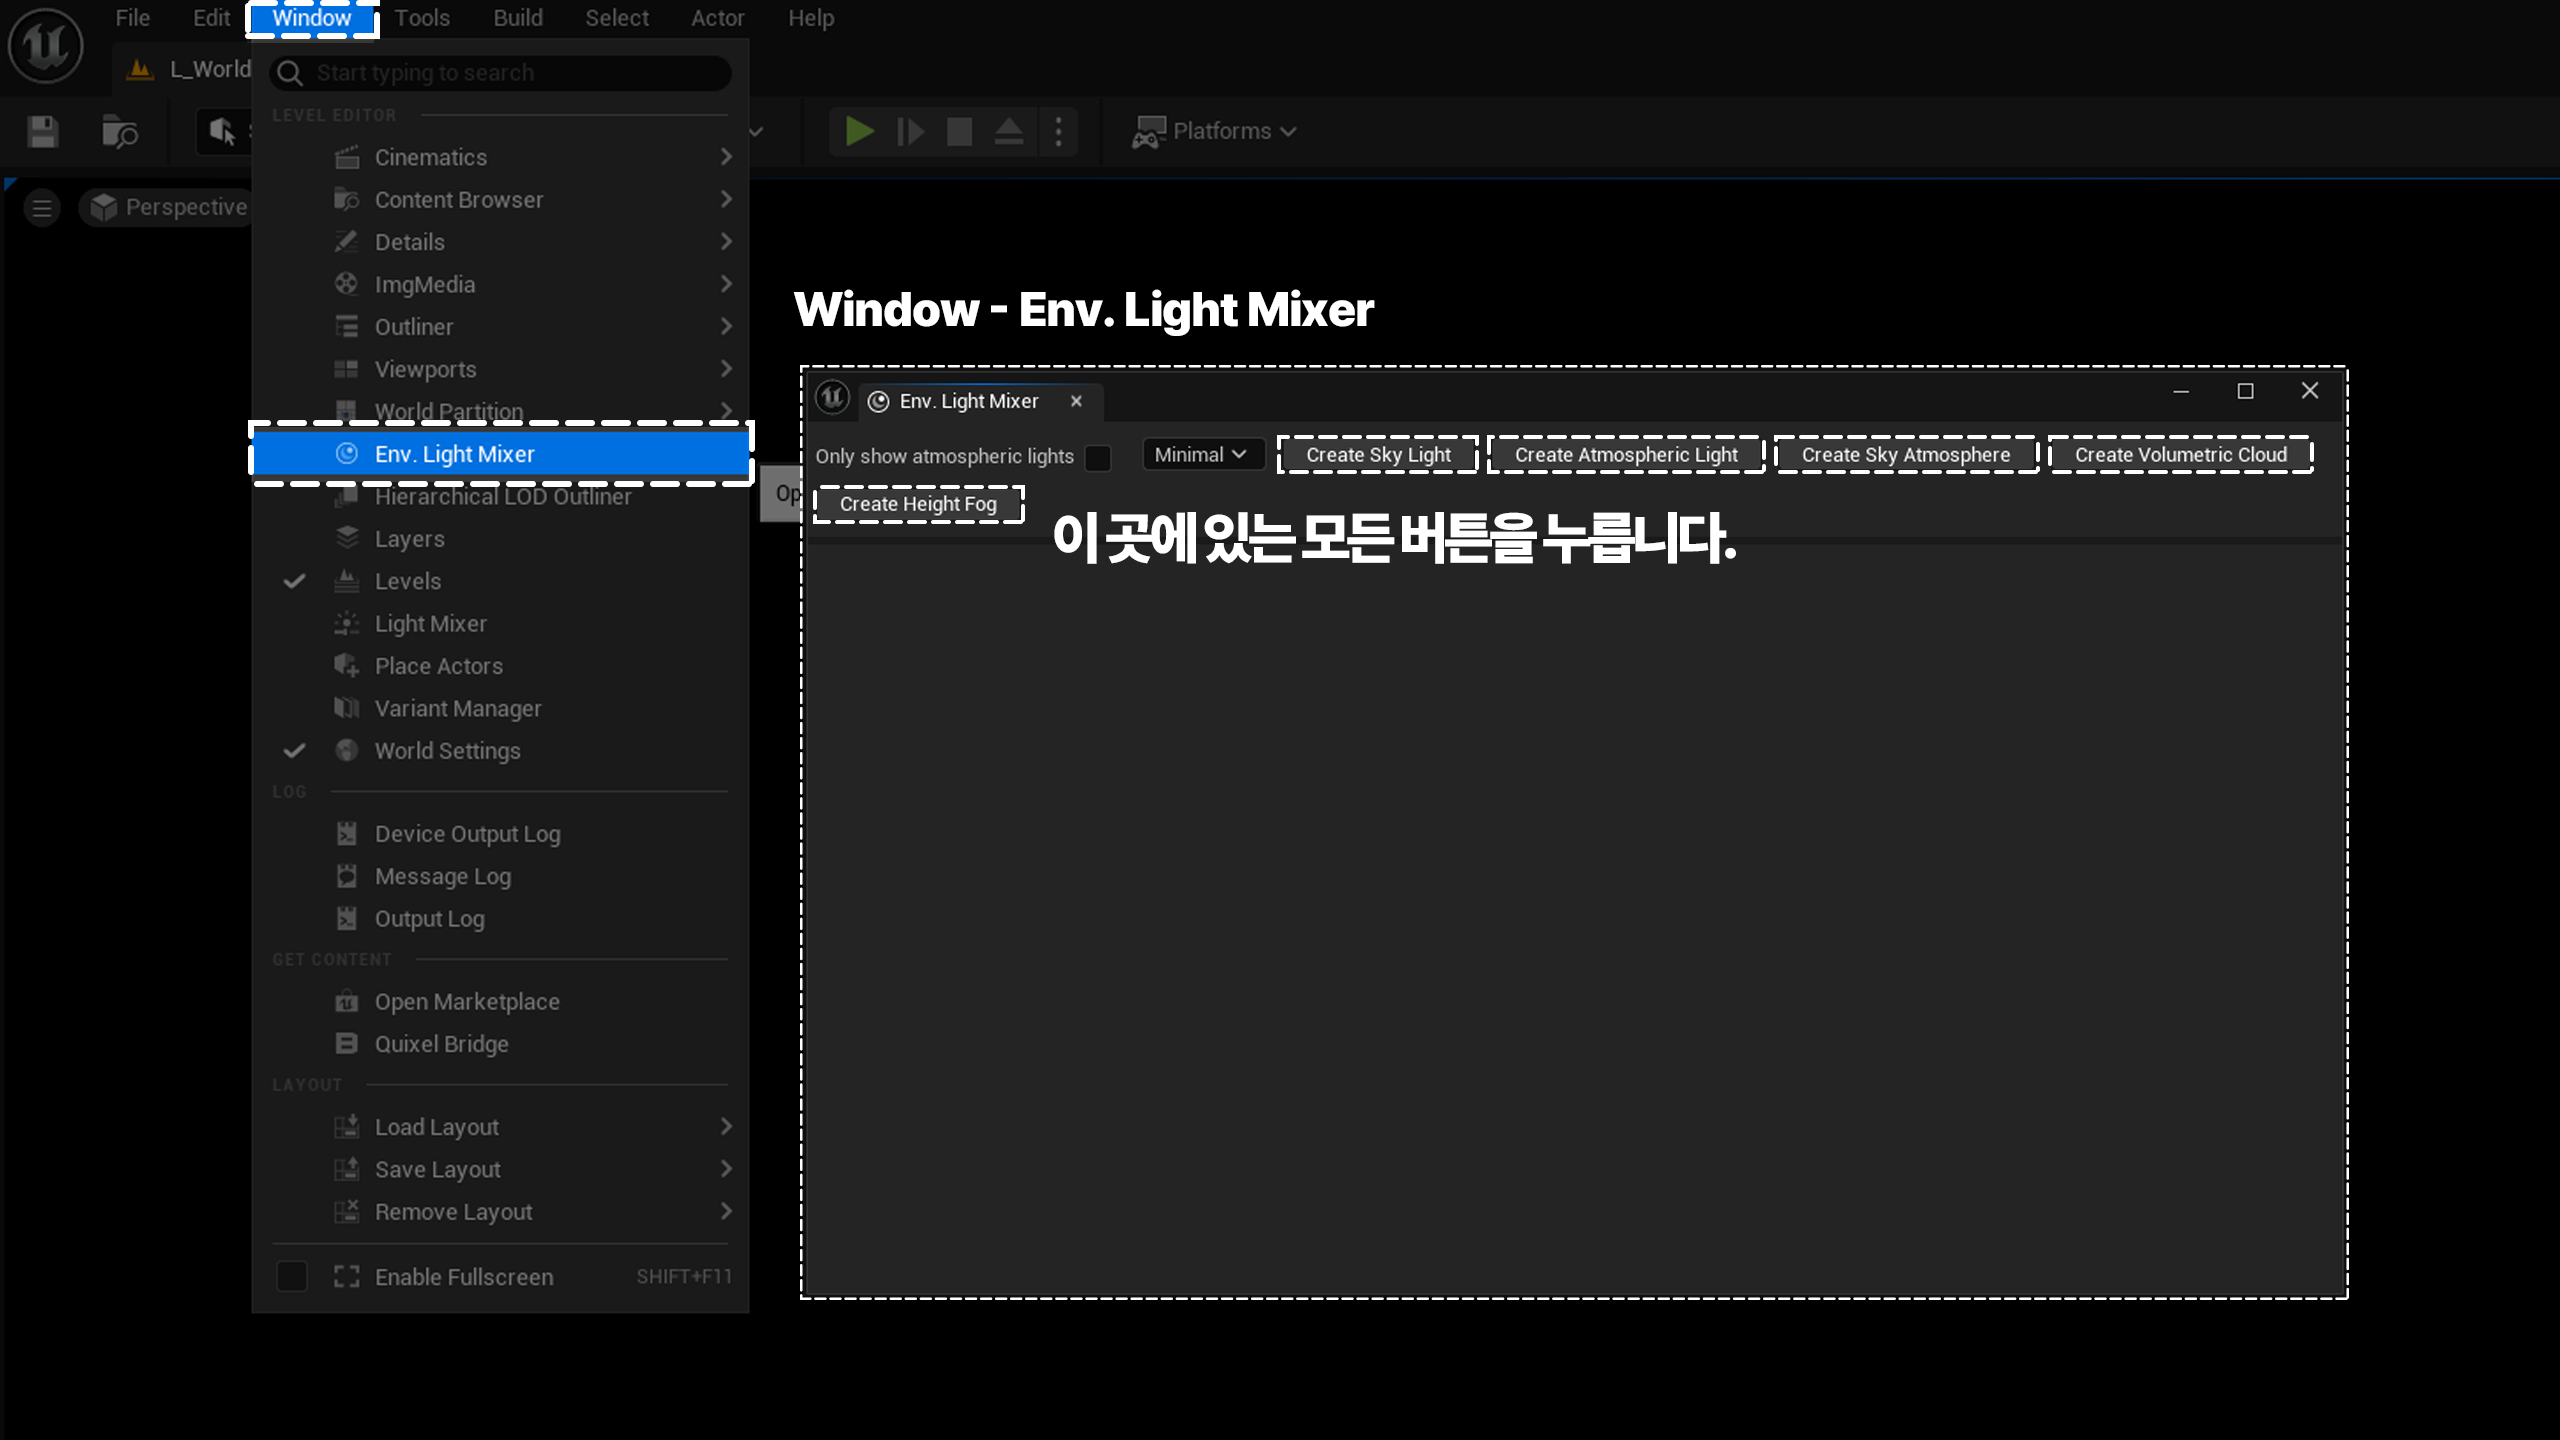Image resolution: width=2560 pixels, height=1440 pixels.
Task: Click the Eject icon in toolbar
Action: pyautogui.click(x=1008, y=131)
